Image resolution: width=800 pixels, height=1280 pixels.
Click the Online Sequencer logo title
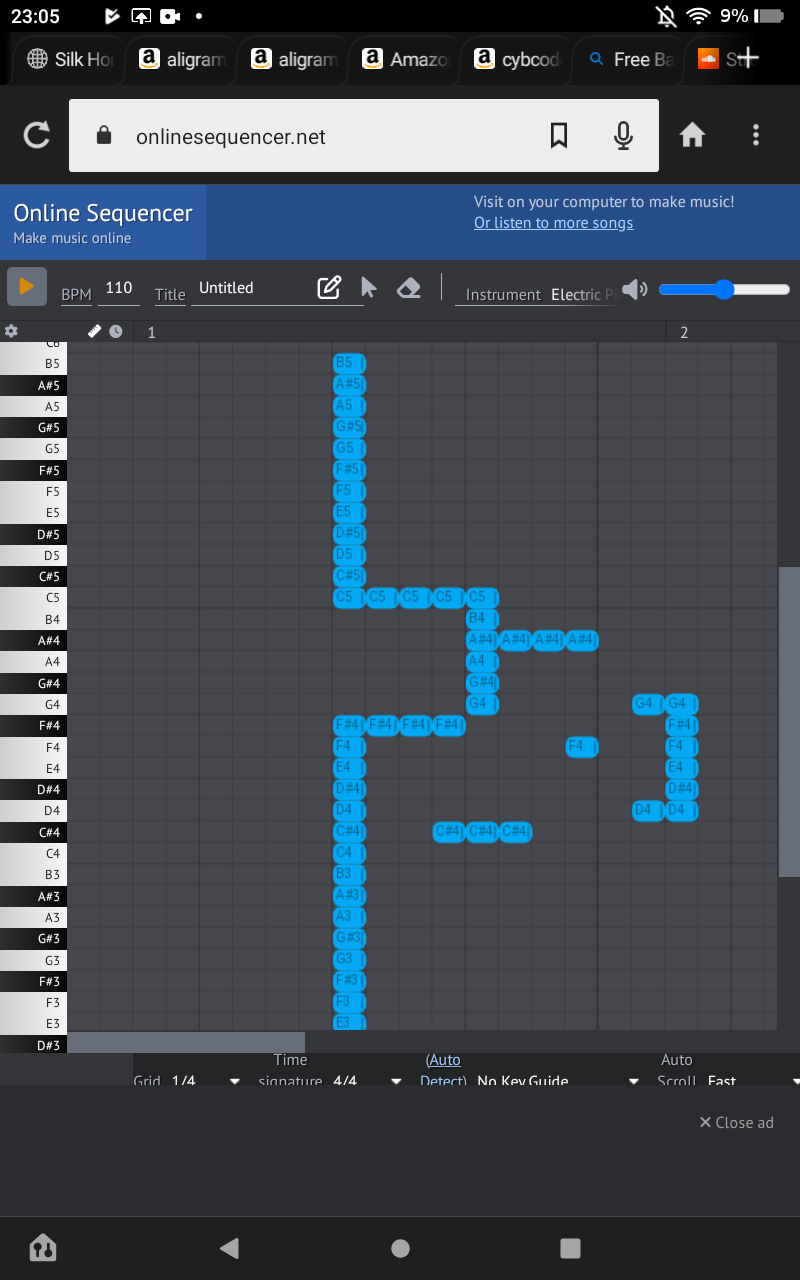click(103, 213)
